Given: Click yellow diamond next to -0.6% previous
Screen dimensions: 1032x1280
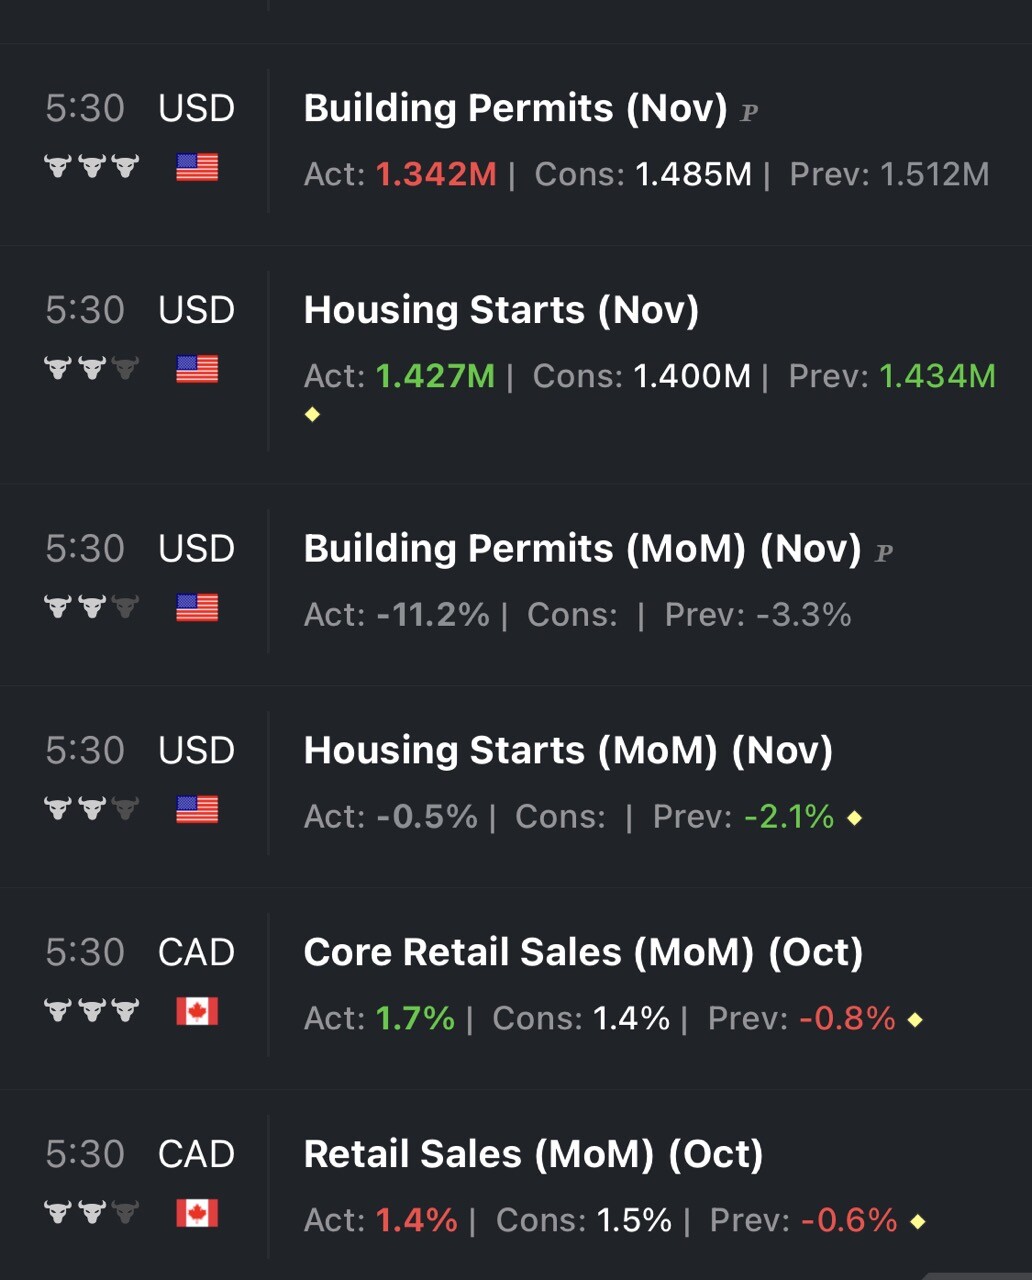Looking at the screenshot, I should 918,1221.
